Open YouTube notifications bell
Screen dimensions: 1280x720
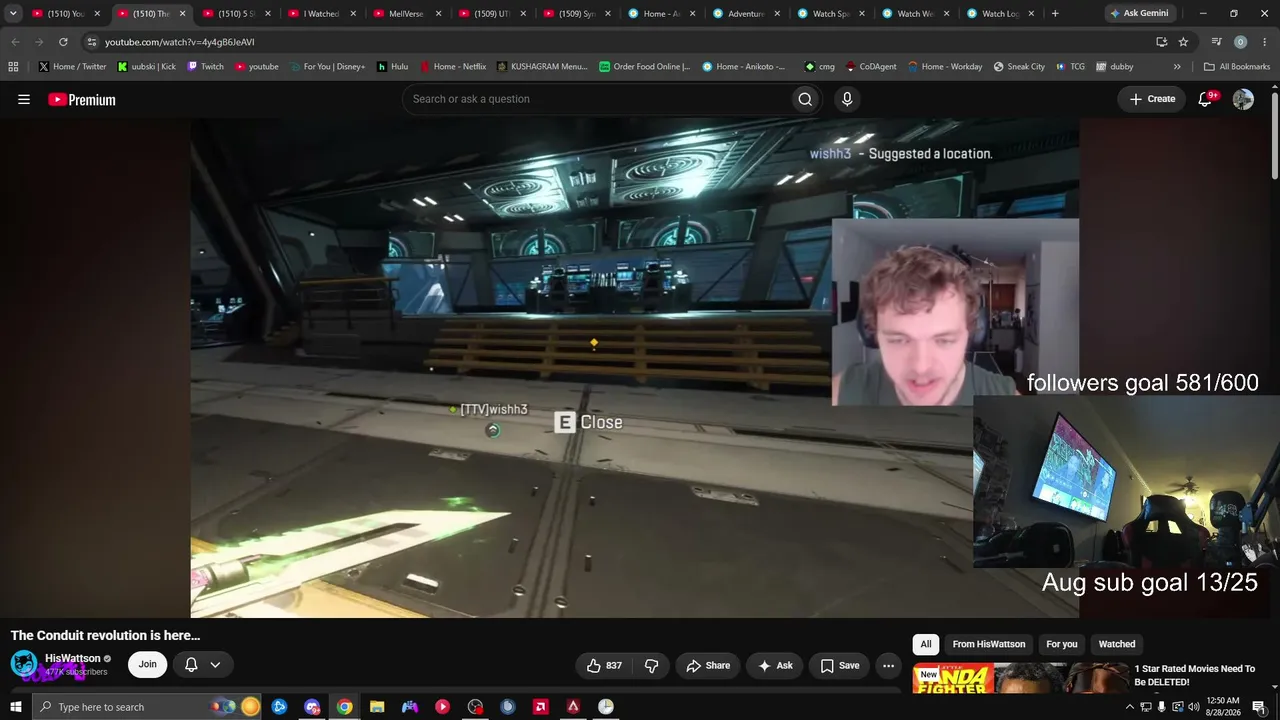[1206, 99]
